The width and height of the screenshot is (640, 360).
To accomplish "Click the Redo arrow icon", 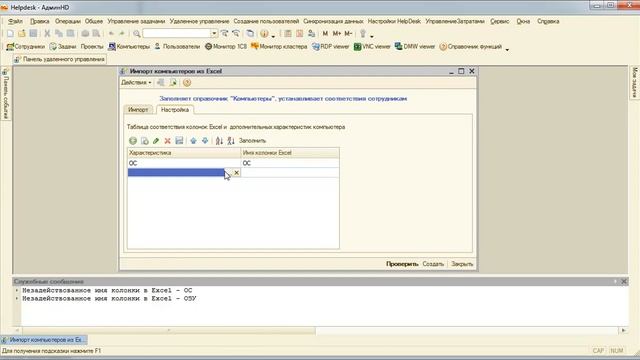I will click(122, 33).
